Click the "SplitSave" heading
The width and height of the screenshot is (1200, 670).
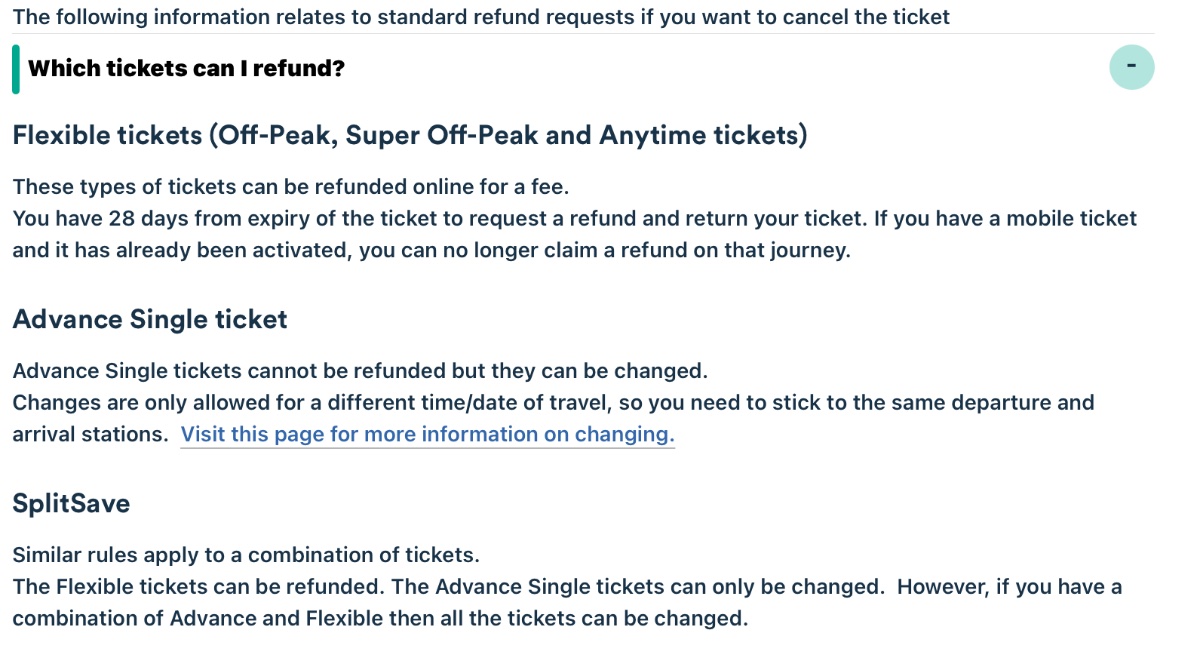click(71, 503)
